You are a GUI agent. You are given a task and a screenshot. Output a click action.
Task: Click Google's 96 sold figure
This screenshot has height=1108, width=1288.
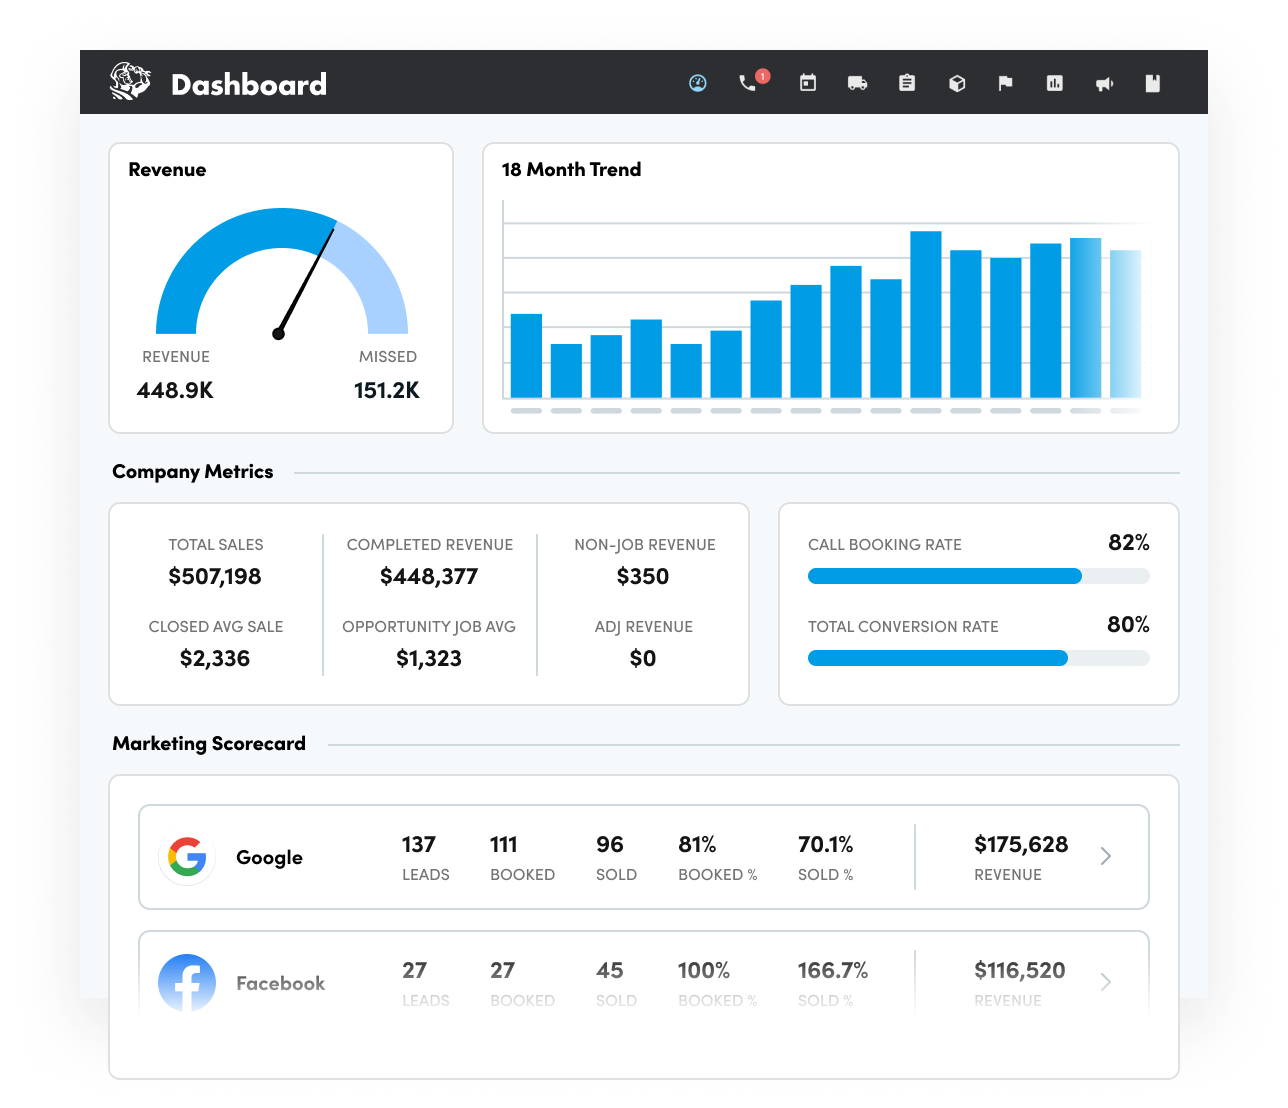click(610, 845)
